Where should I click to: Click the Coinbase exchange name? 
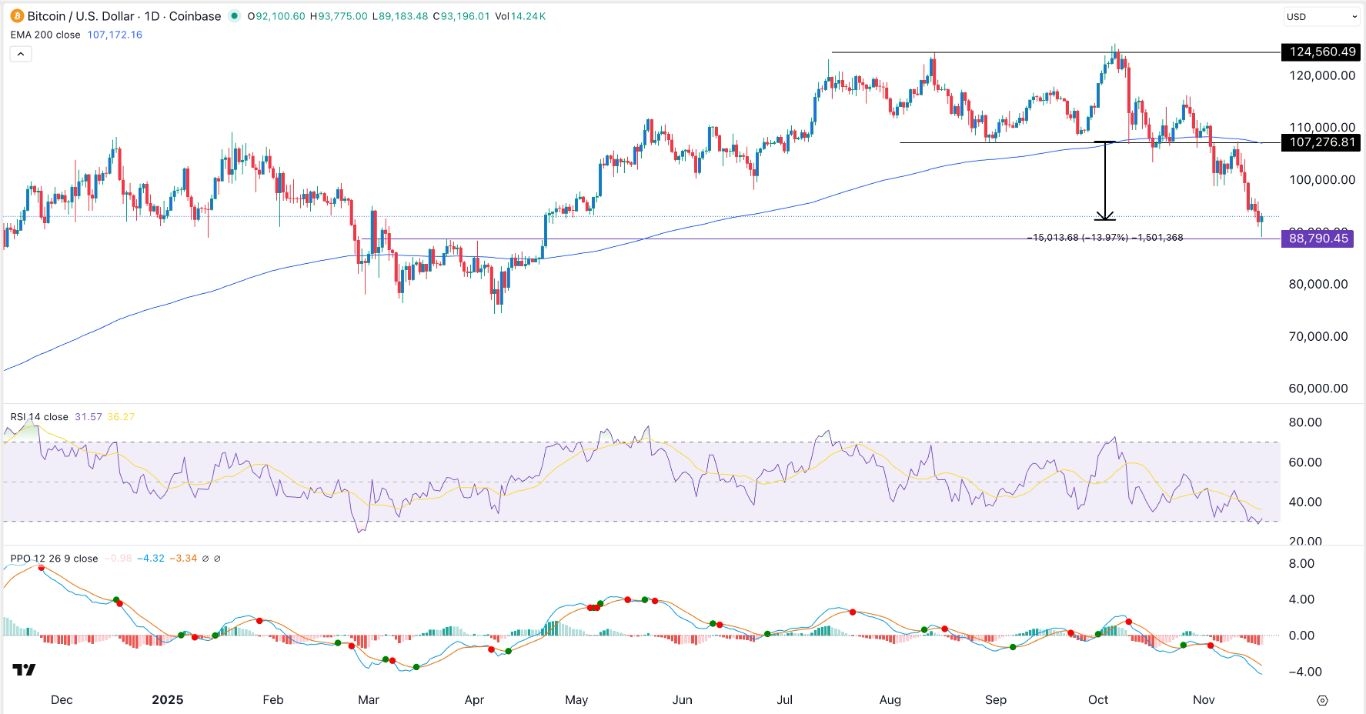194,16
